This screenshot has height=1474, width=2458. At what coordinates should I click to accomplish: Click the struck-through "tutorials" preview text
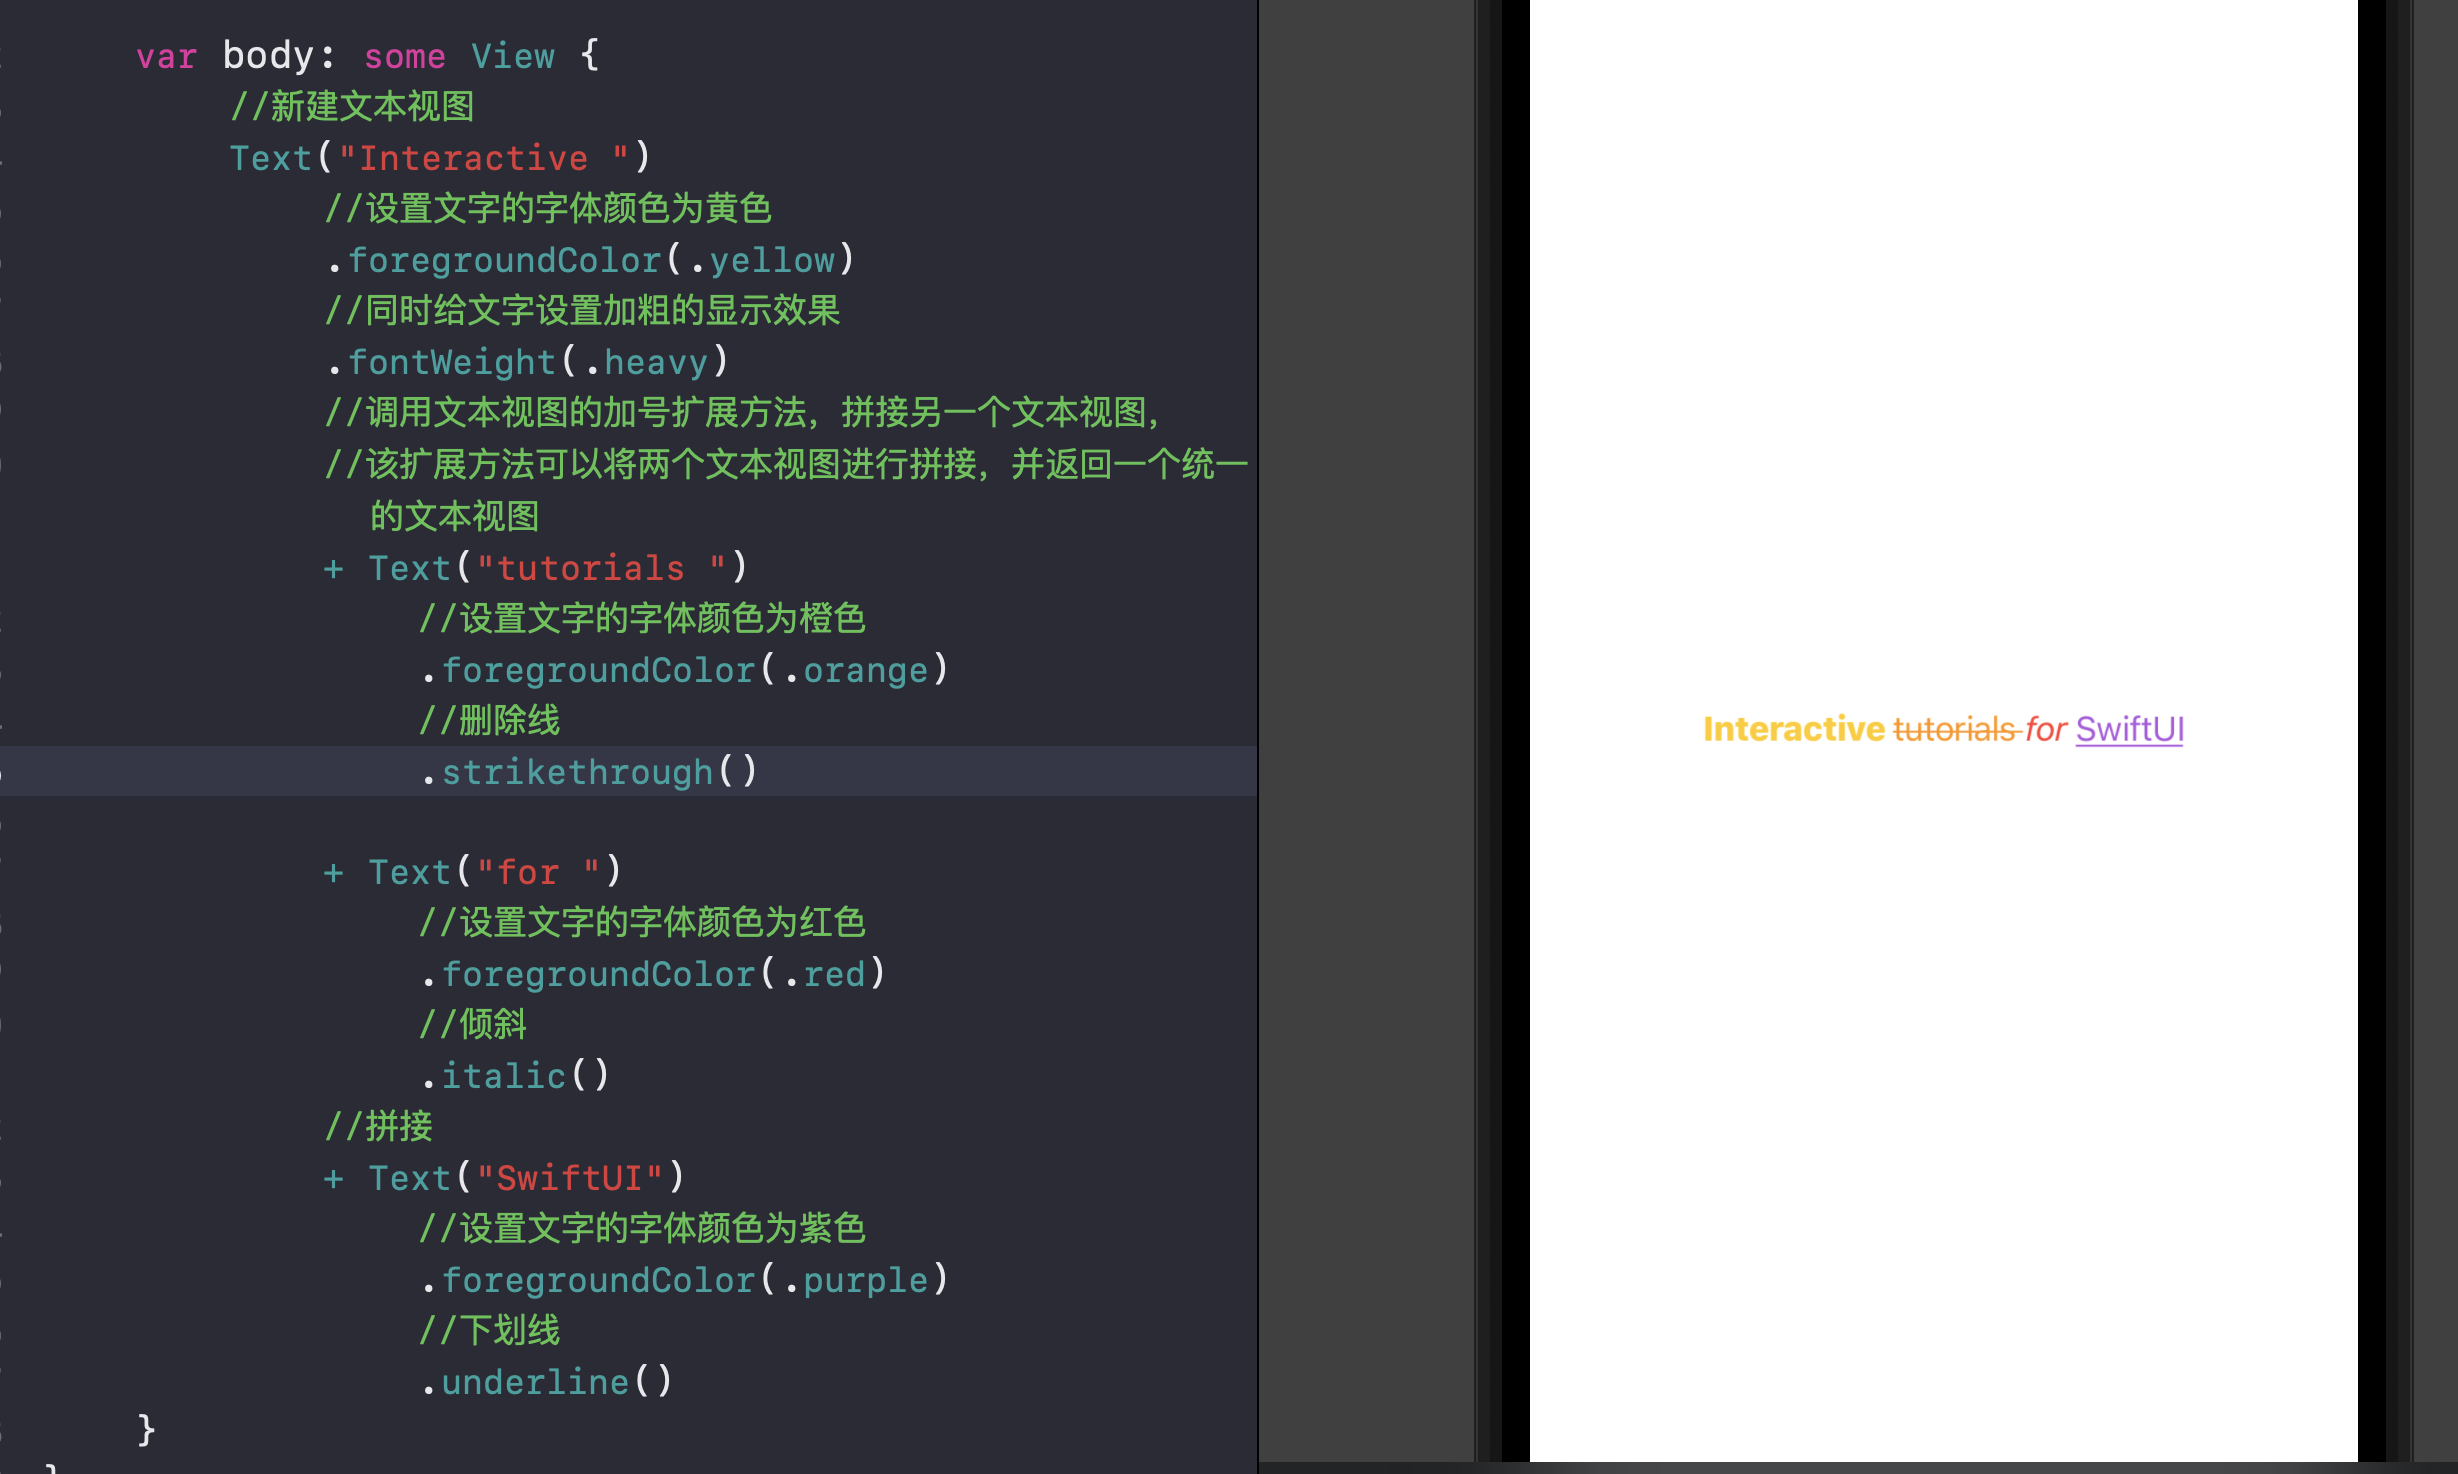pos(1955,729)
